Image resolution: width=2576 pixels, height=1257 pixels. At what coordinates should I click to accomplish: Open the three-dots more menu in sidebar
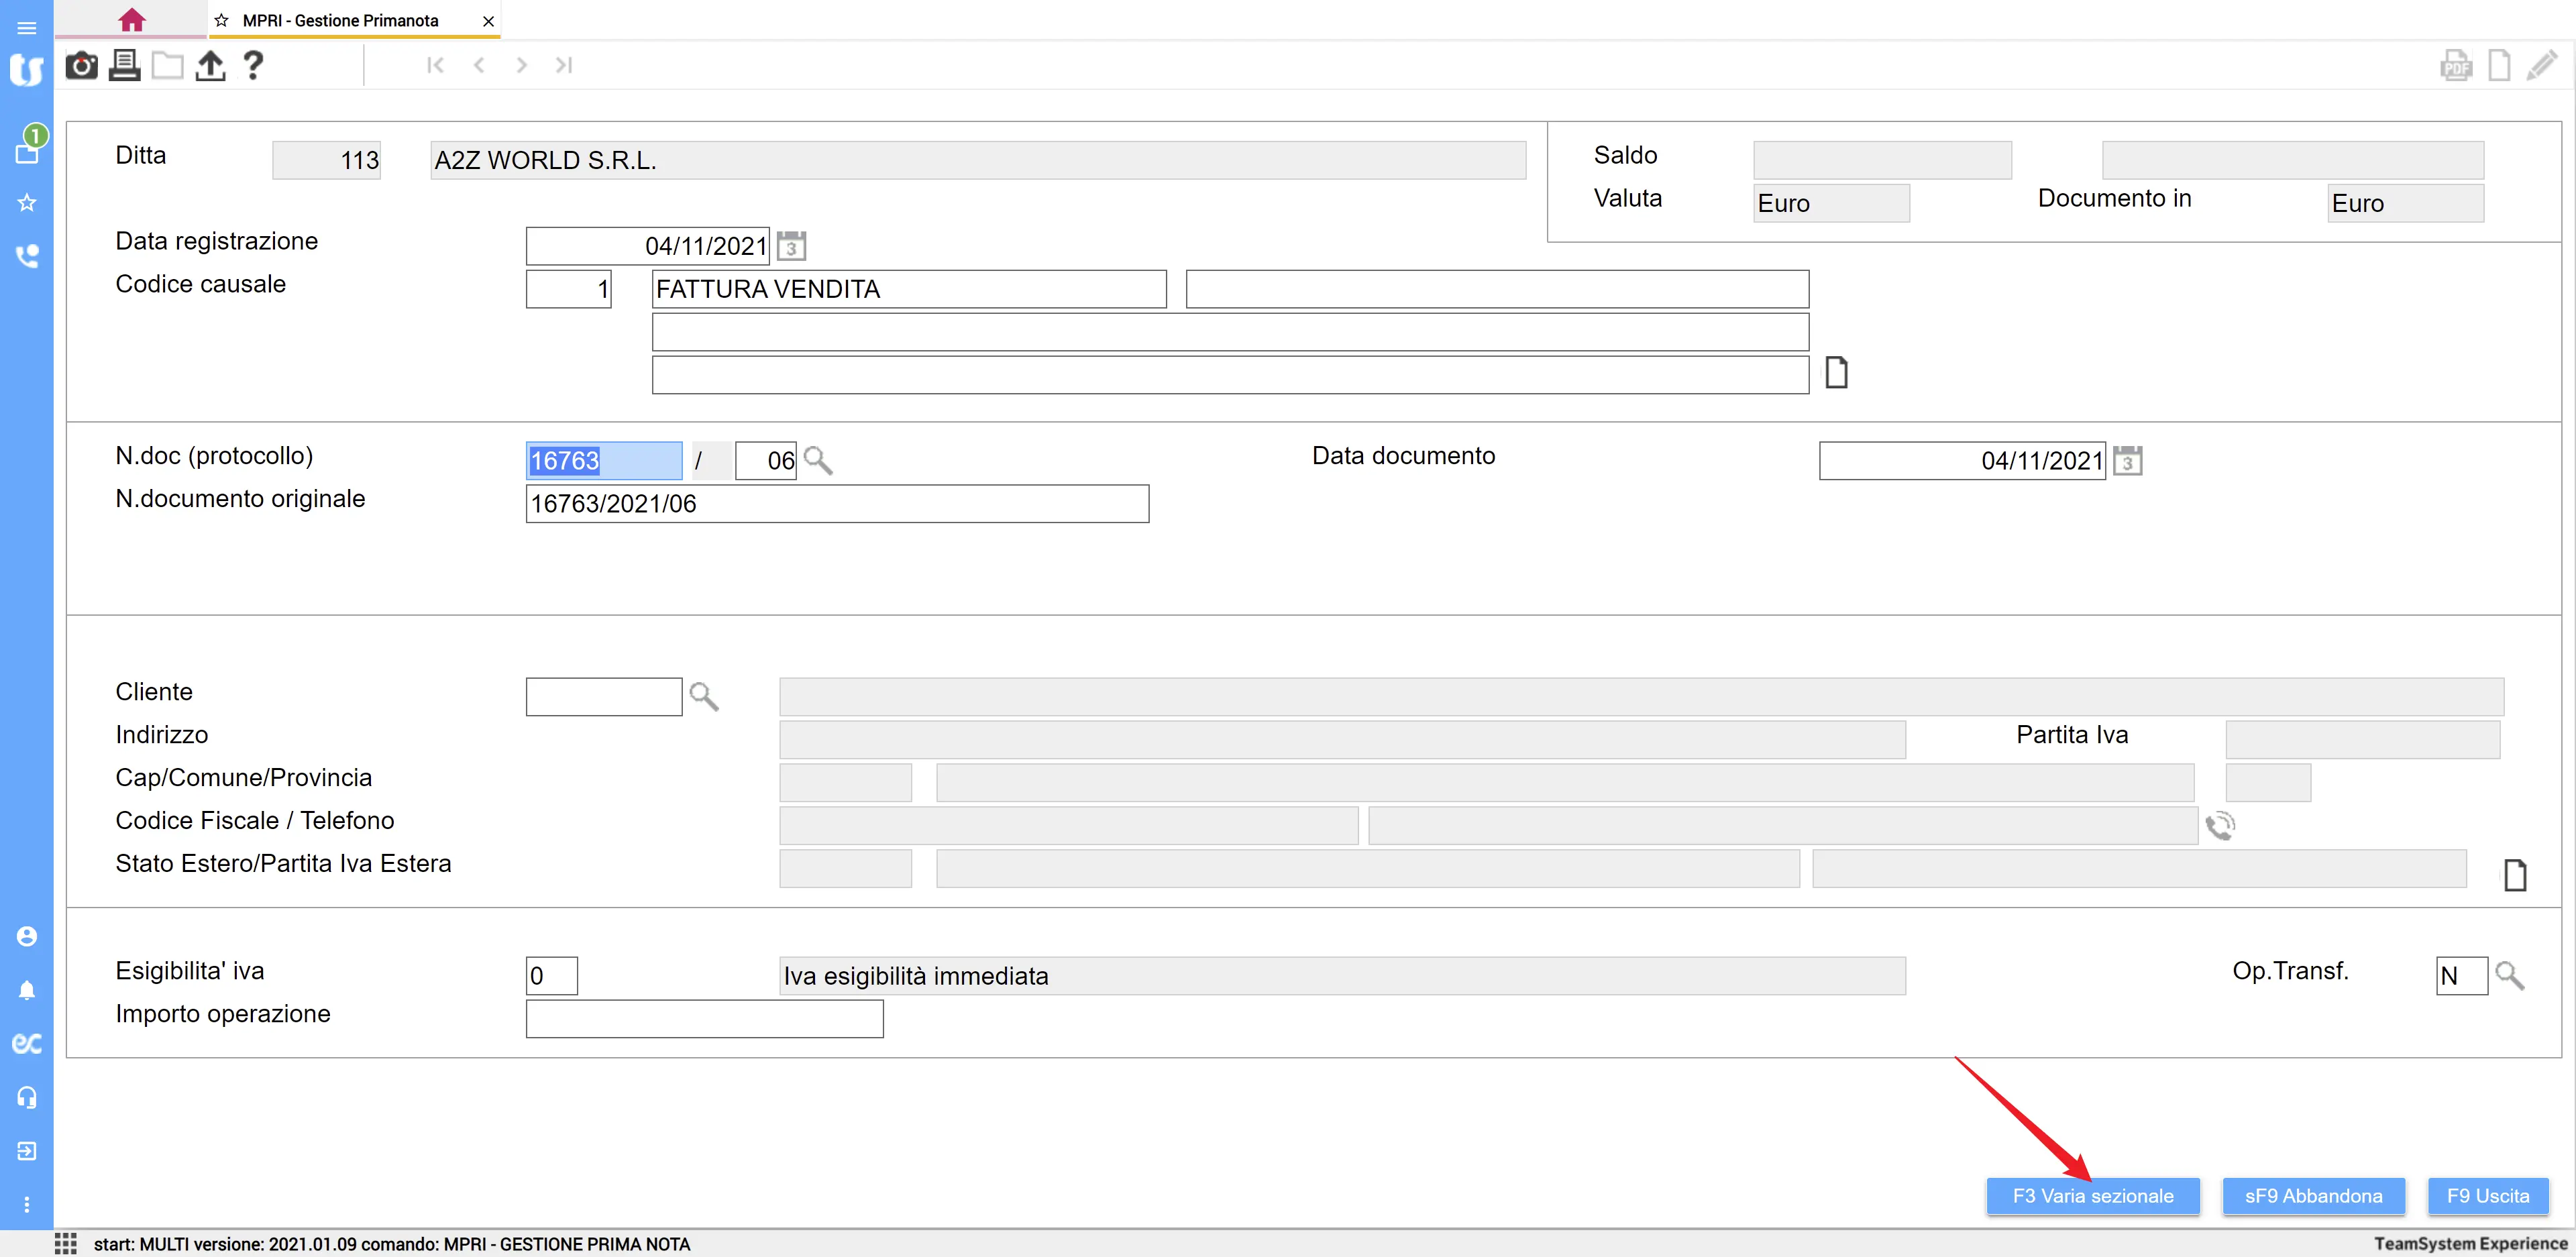point(27,1205)
